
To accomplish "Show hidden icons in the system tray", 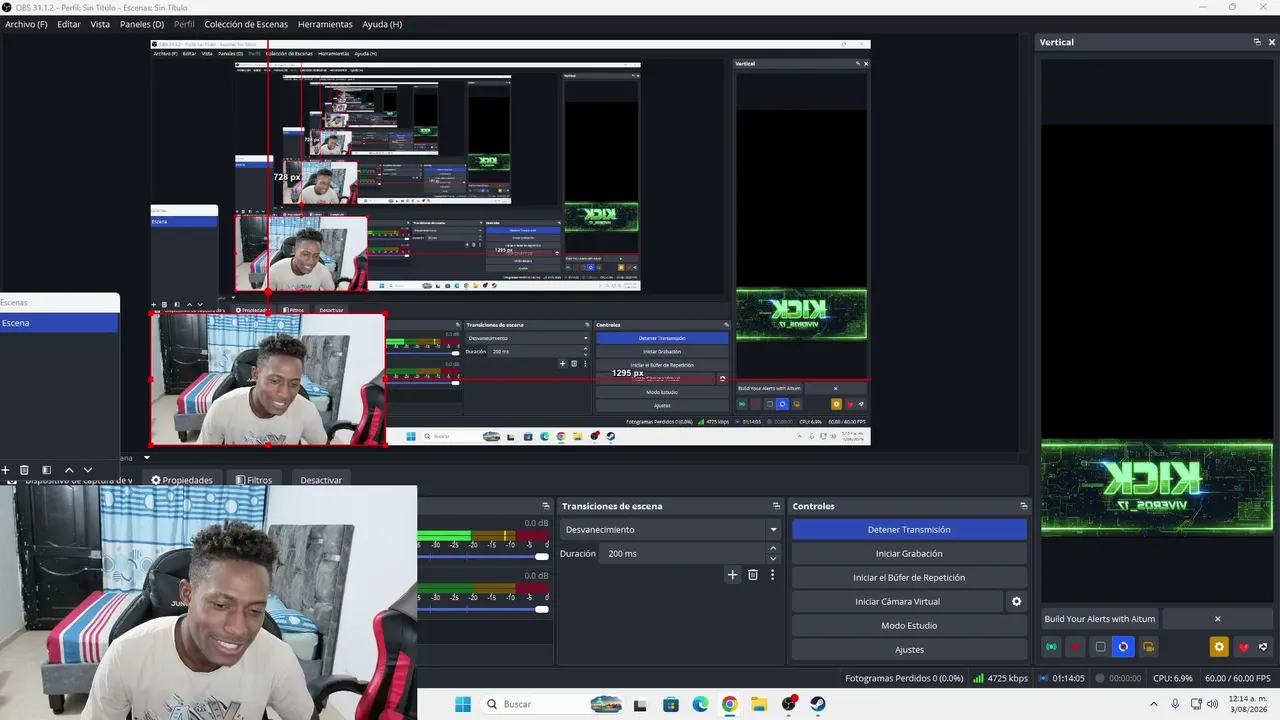I will [1154, 704].
